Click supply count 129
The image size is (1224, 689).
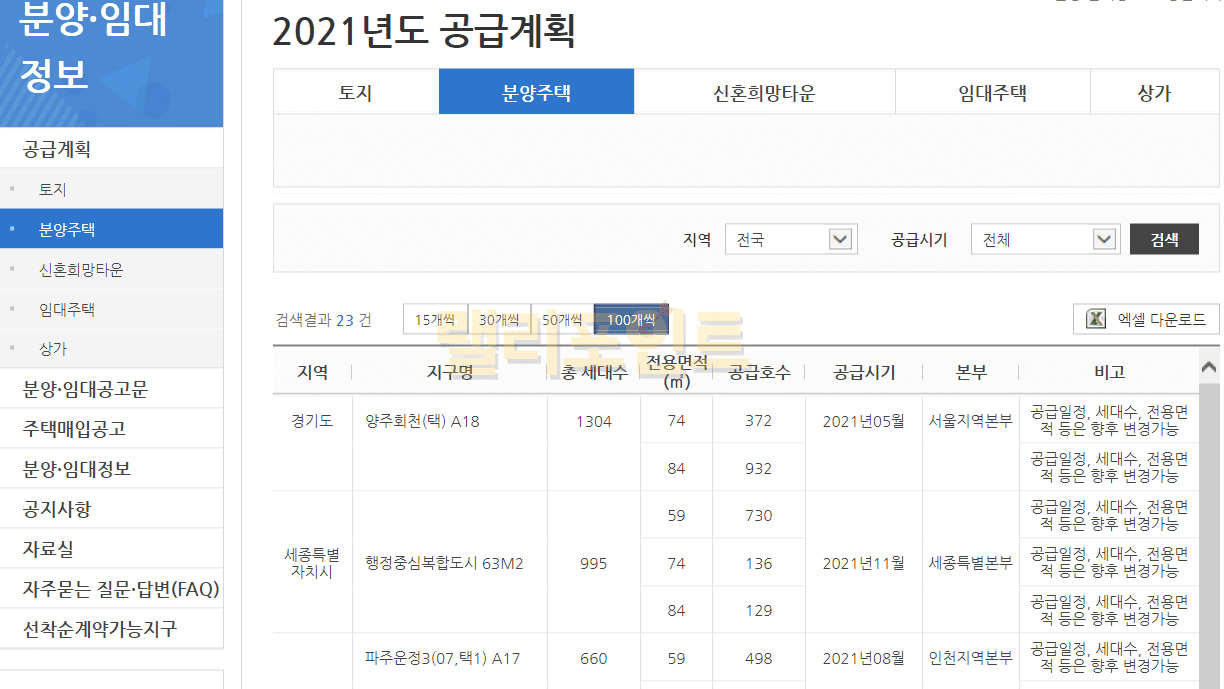pyautogui.click(x=759, y=610)
